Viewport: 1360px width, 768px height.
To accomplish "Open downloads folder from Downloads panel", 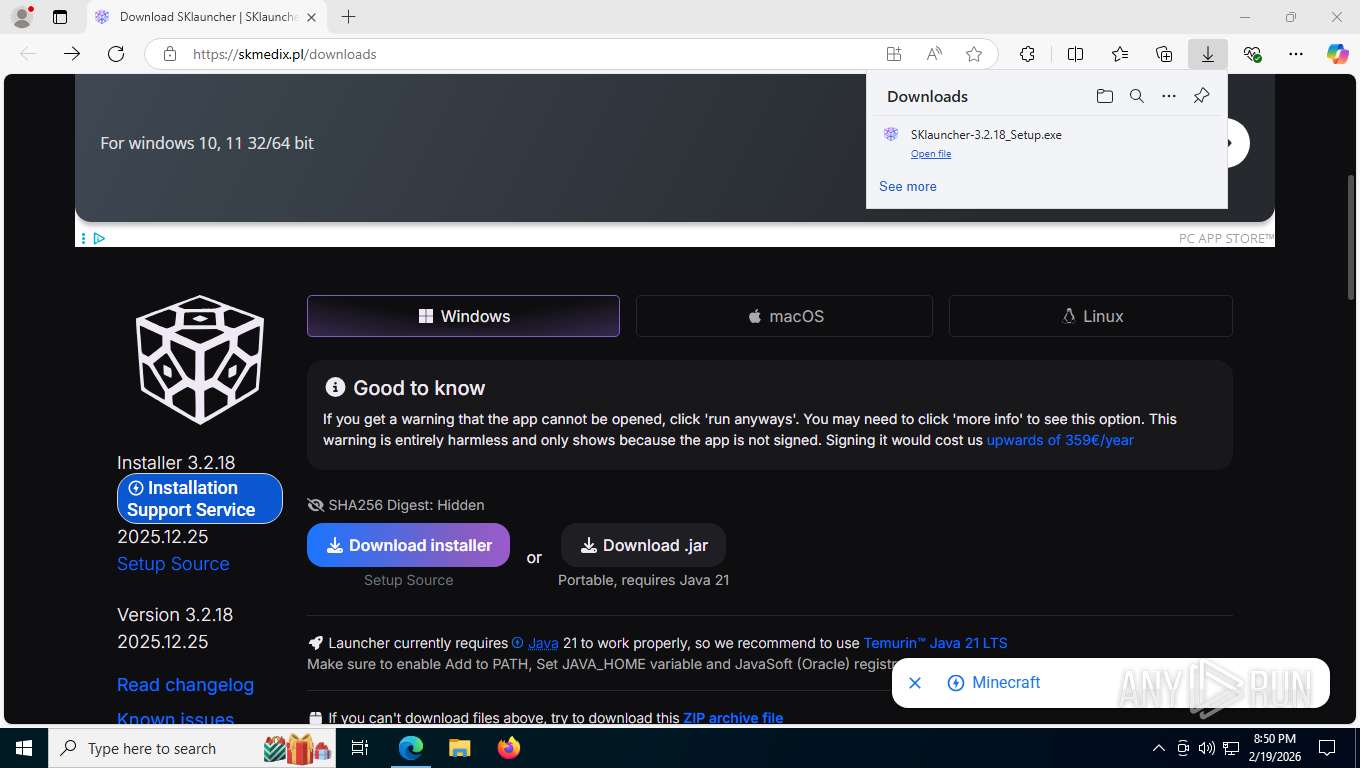I will [x=1104, y=96].
